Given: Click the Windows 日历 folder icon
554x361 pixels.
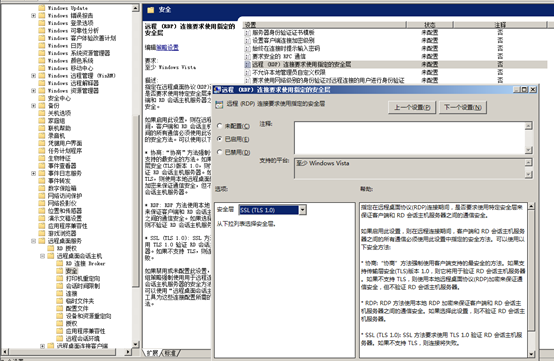Looking at the screenshot, I should (x=42, y=46).
